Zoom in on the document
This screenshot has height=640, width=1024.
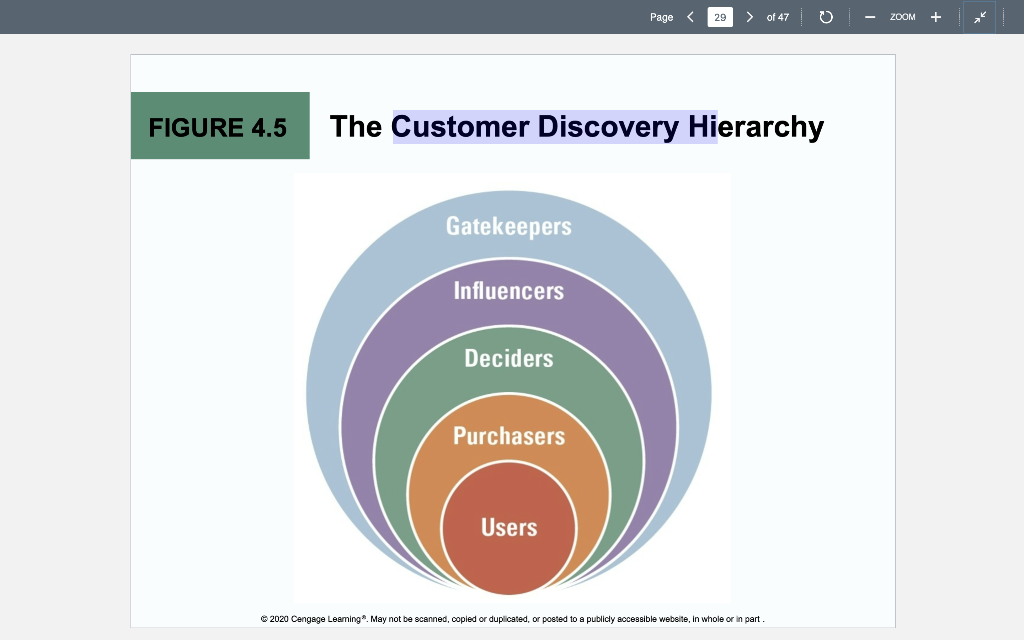pyautogui.click(x=935, y=16)
